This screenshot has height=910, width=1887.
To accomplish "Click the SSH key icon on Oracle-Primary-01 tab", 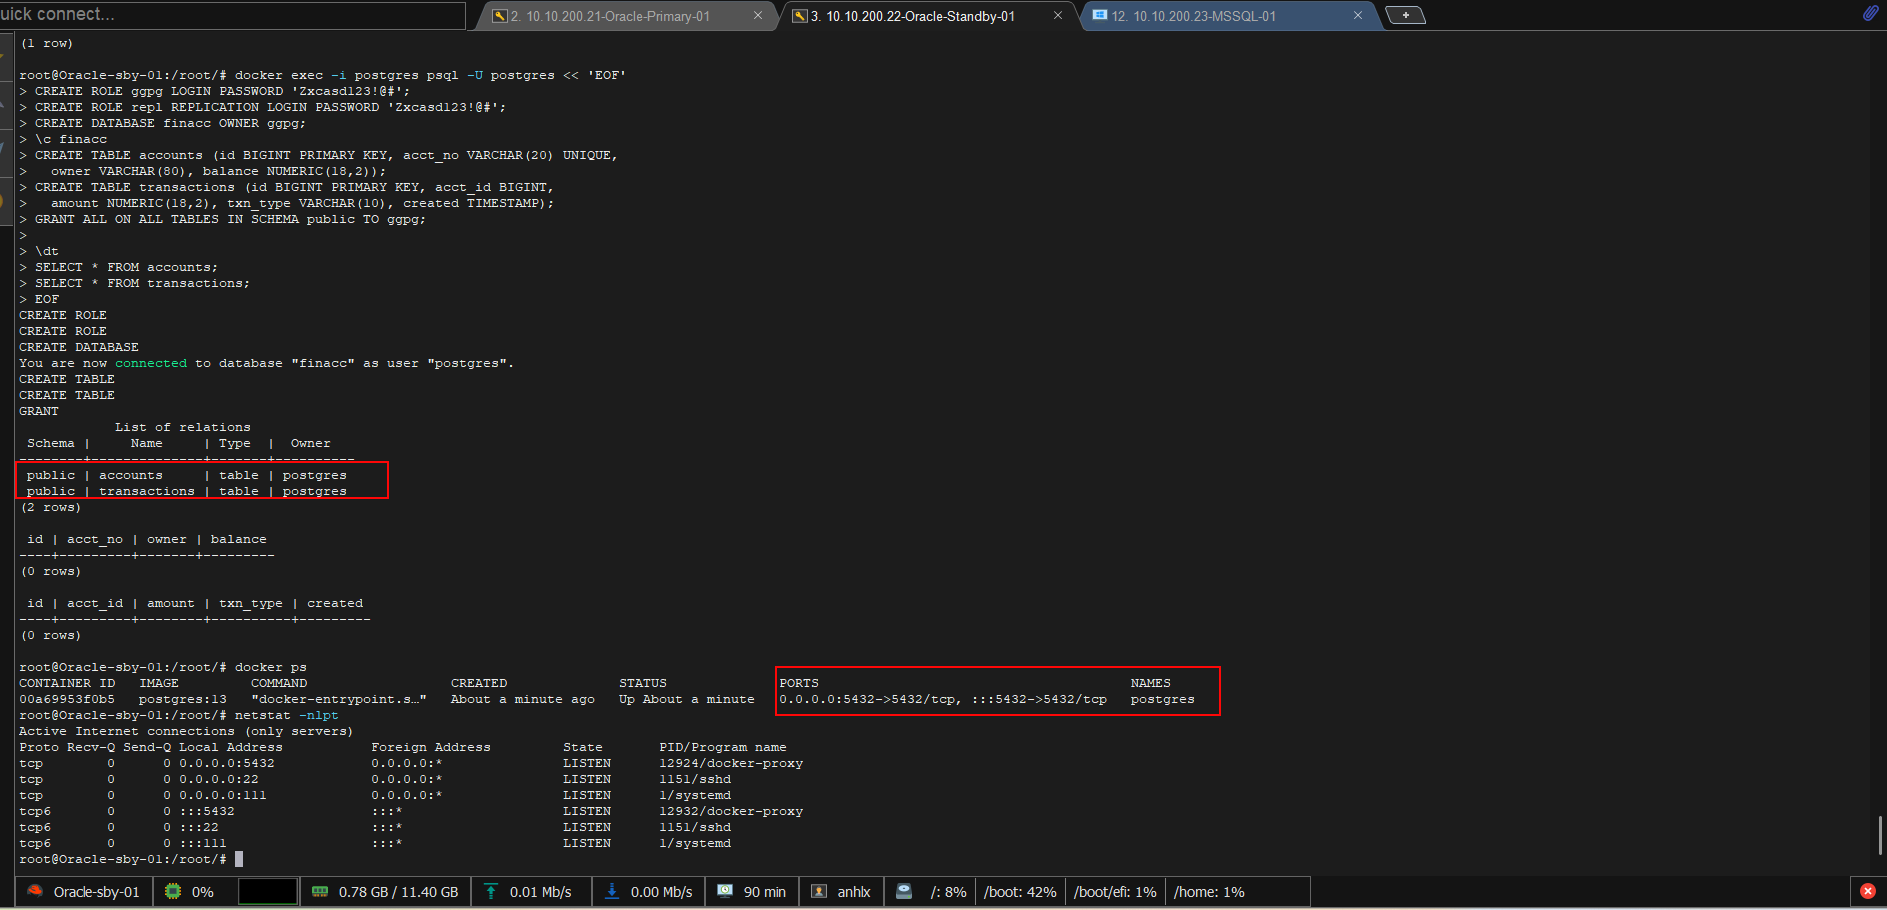I will pyautogui.click(x=500, y=16).
